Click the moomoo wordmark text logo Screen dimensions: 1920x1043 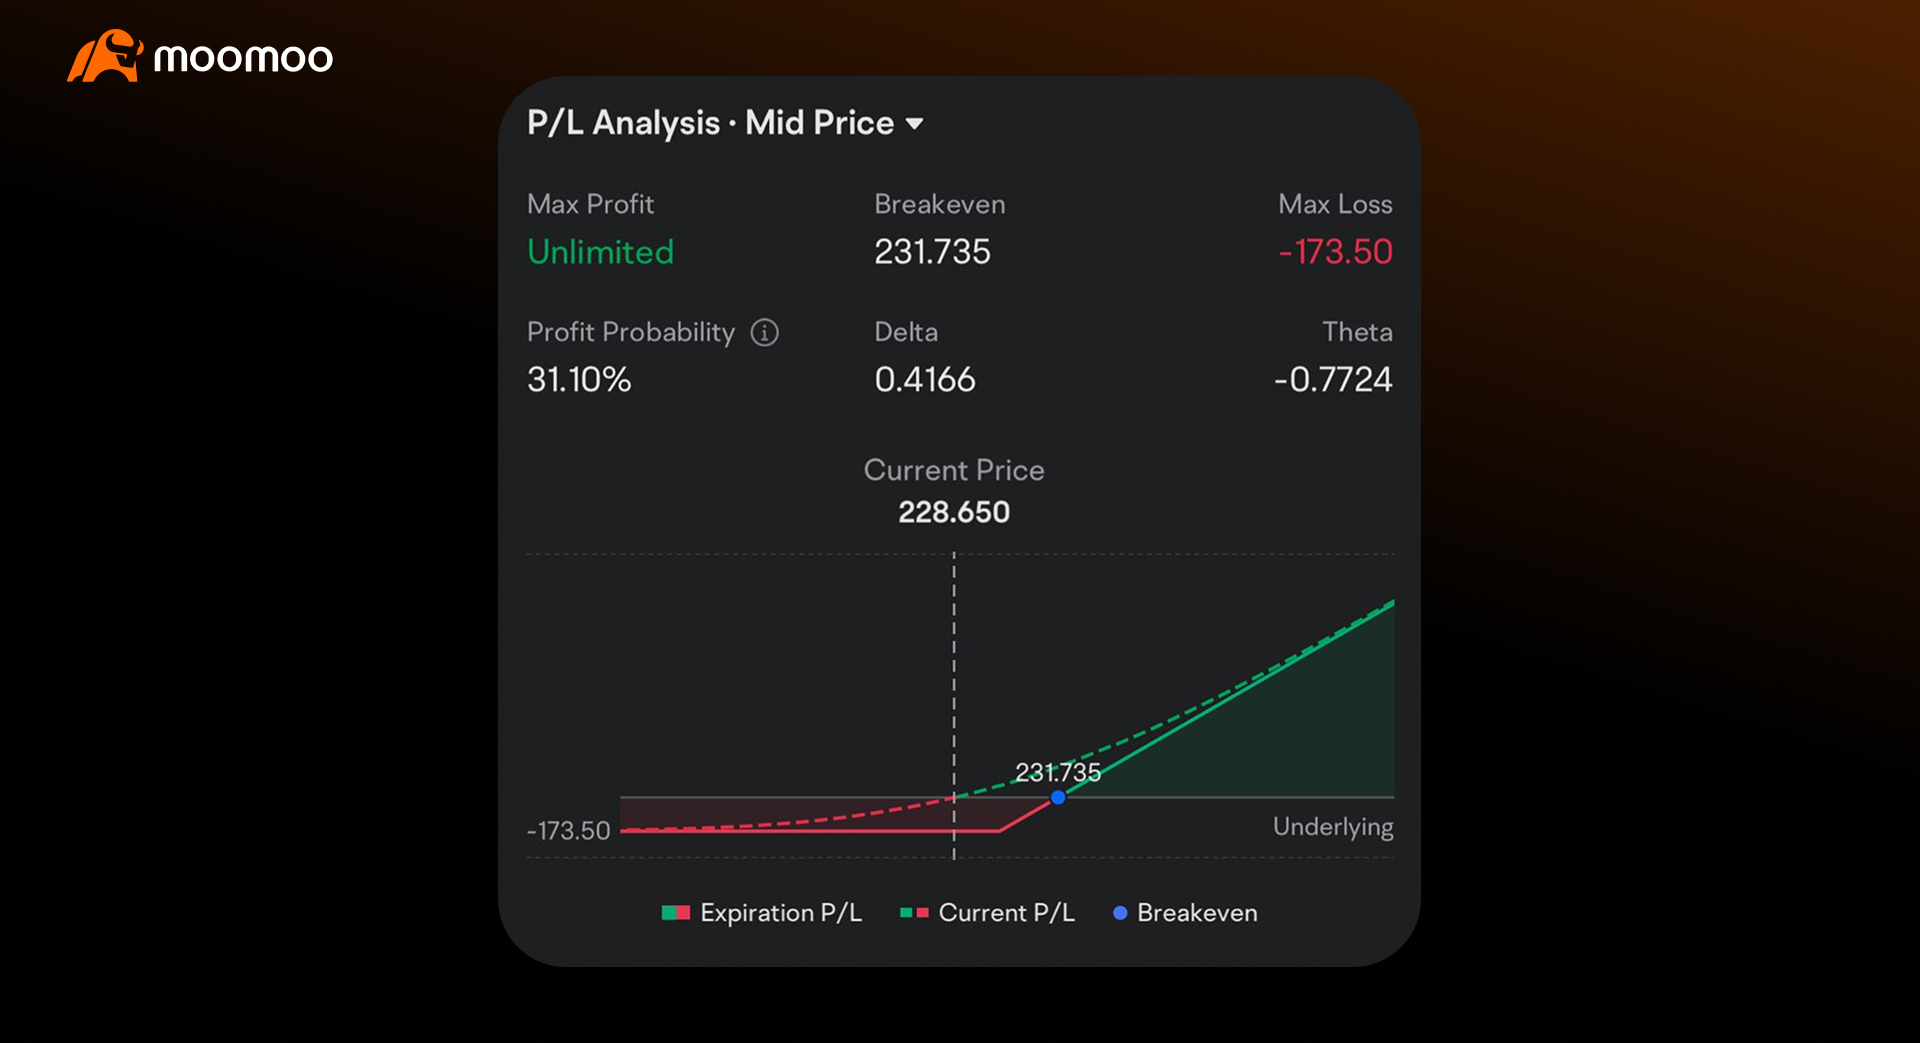coord(245,57)
